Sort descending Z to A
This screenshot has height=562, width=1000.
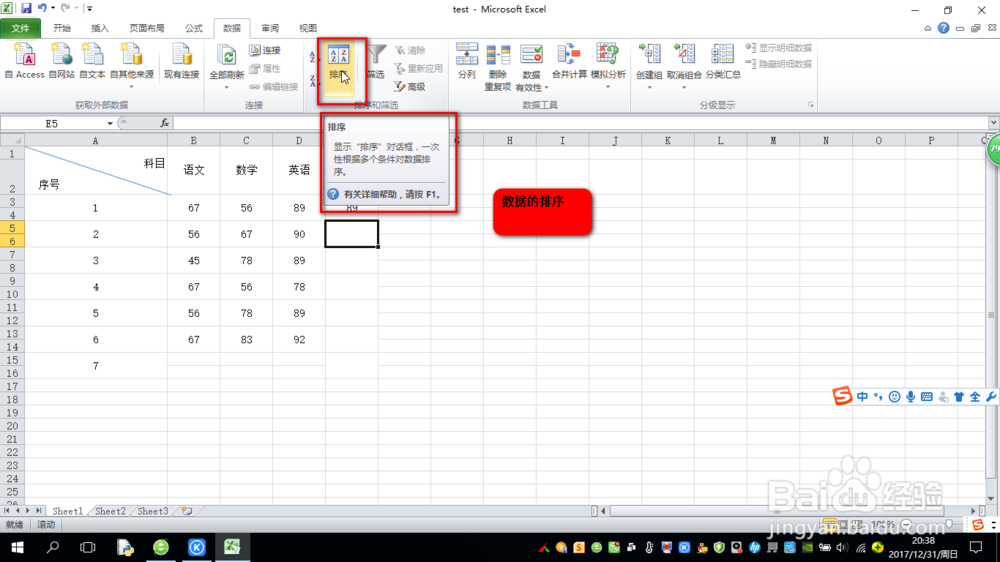coord(312,80)
